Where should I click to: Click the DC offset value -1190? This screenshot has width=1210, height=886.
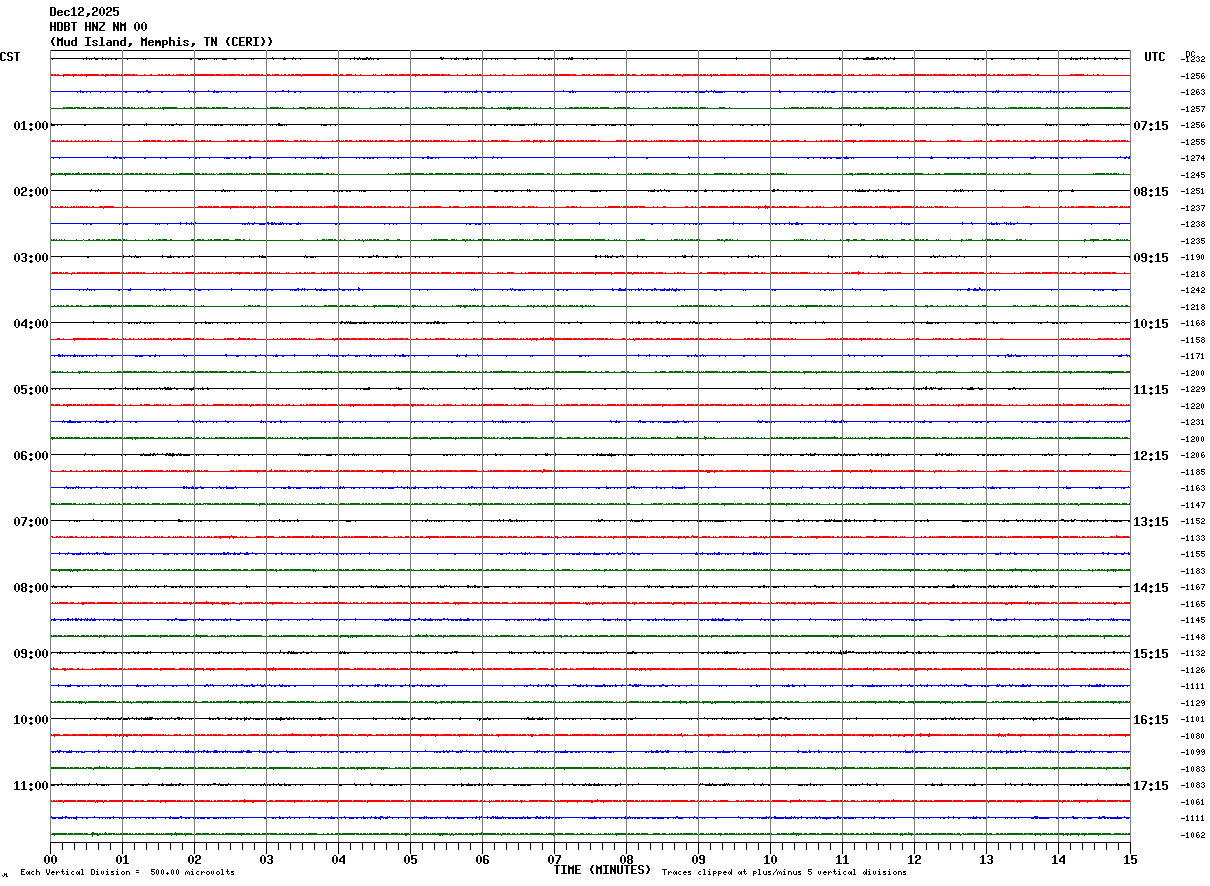point(1193,257)
